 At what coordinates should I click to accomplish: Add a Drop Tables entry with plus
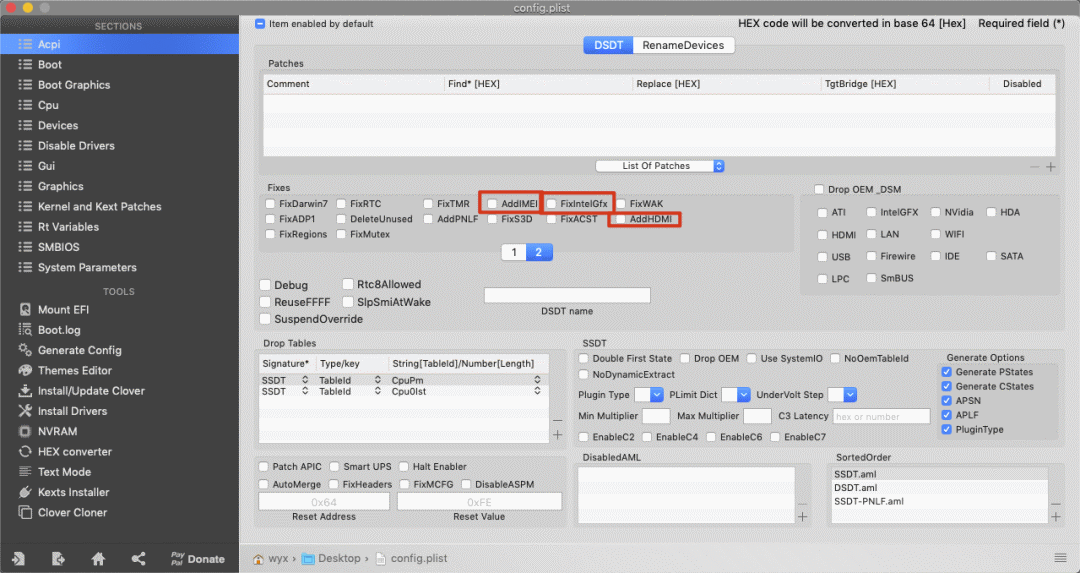coord(557,435)
